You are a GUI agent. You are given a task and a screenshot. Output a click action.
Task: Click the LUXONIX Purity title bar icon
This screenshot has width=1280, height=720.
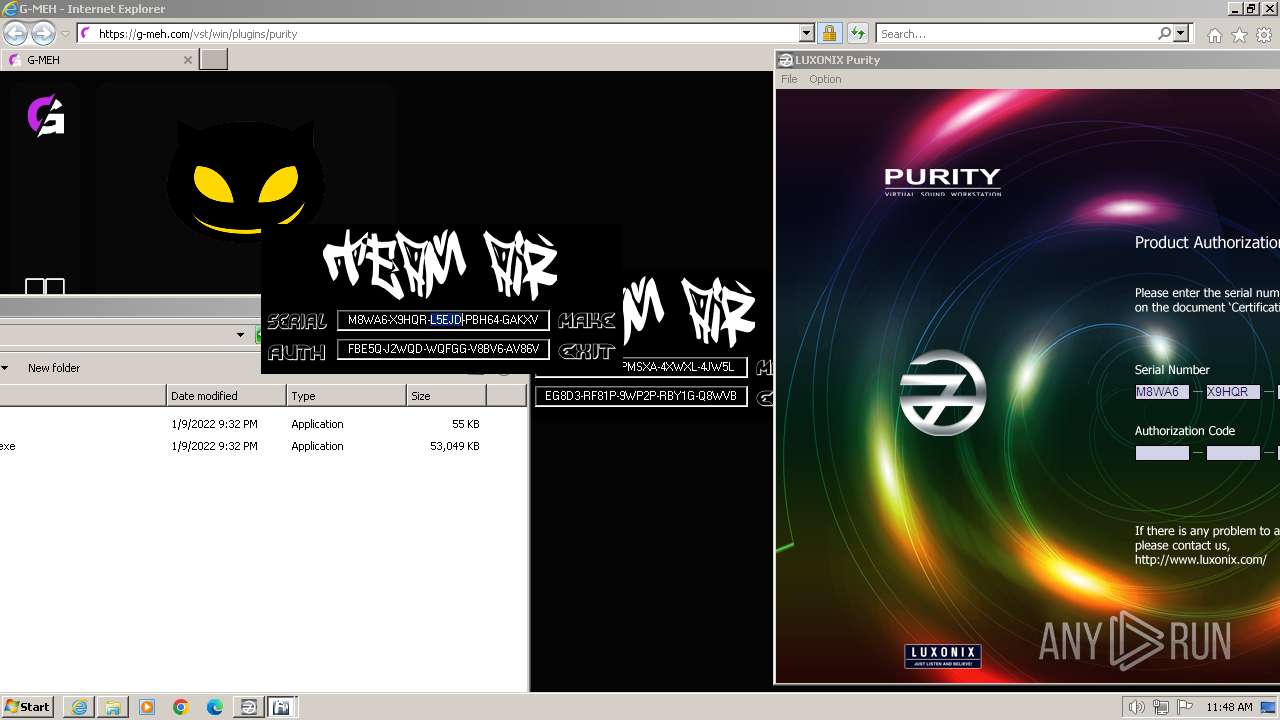point(785,60)
